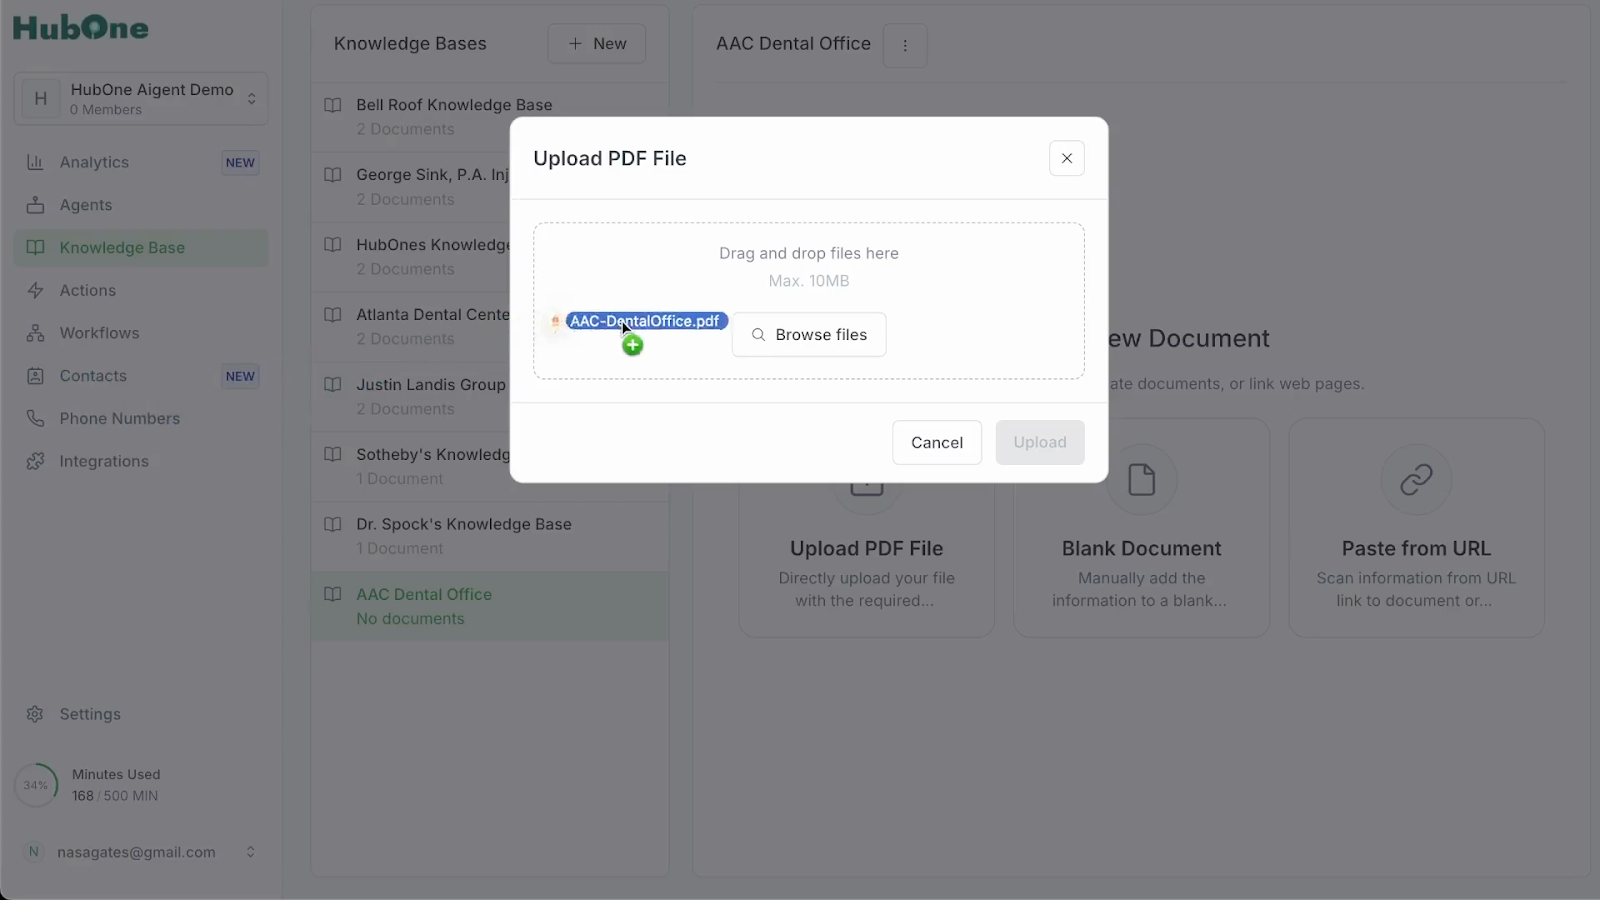Click the book icon beside Justin Landis Group
This screenshot has width=1600, height=900.
pyautogui.click(x=333, y=384)
